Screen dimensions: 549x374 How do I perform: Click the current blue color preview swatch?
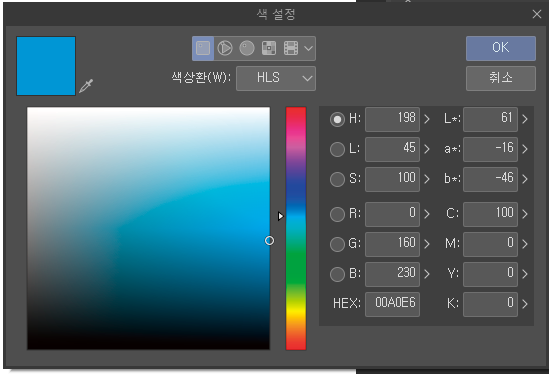(46, 66)
